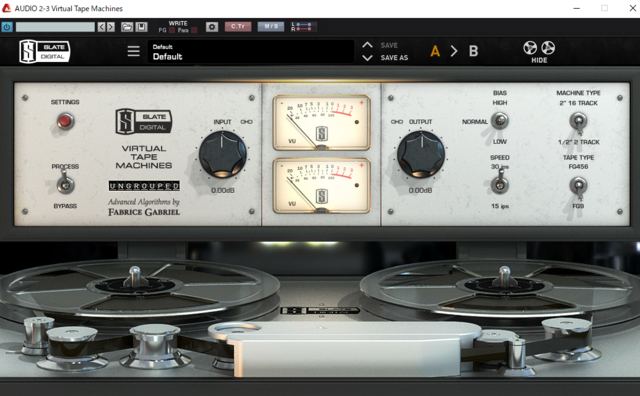Viewport: 640px width, 396px height.
Task: Copy A to B with arrow
Action: click(x=454, y=51)
